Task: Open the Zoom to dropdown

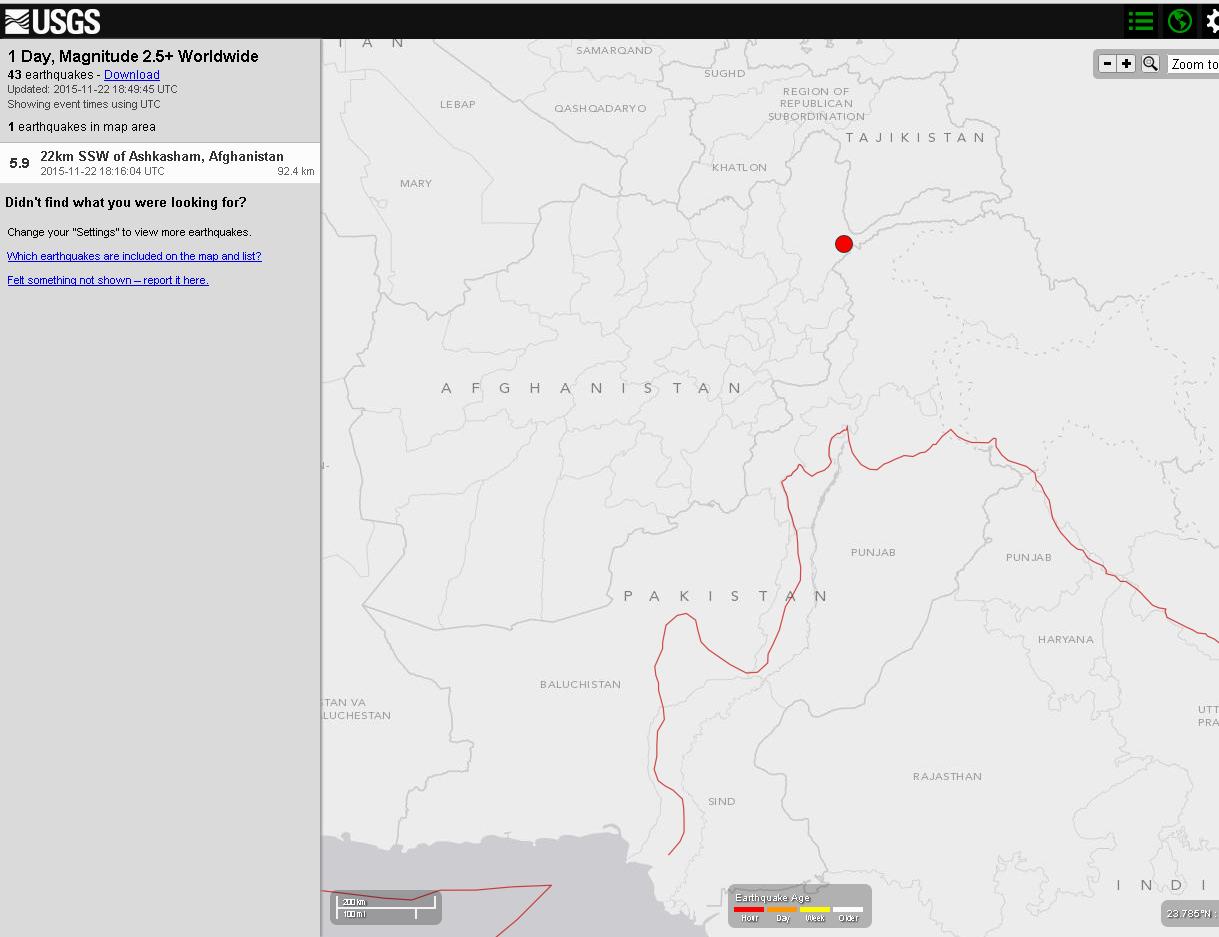Action: coord(1194,64)
